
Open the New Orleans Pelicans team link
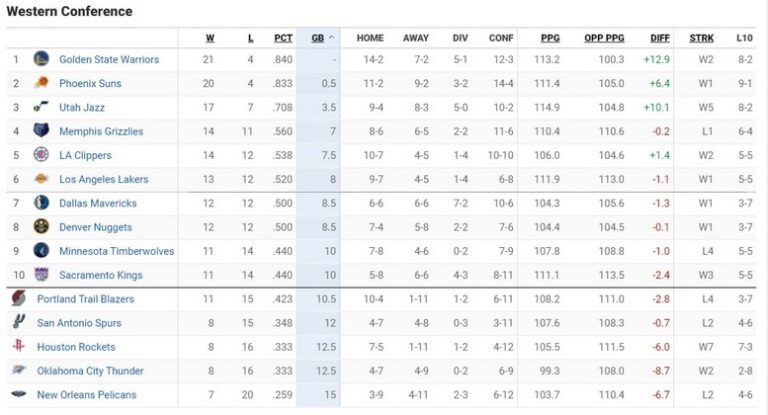(86, 395)
